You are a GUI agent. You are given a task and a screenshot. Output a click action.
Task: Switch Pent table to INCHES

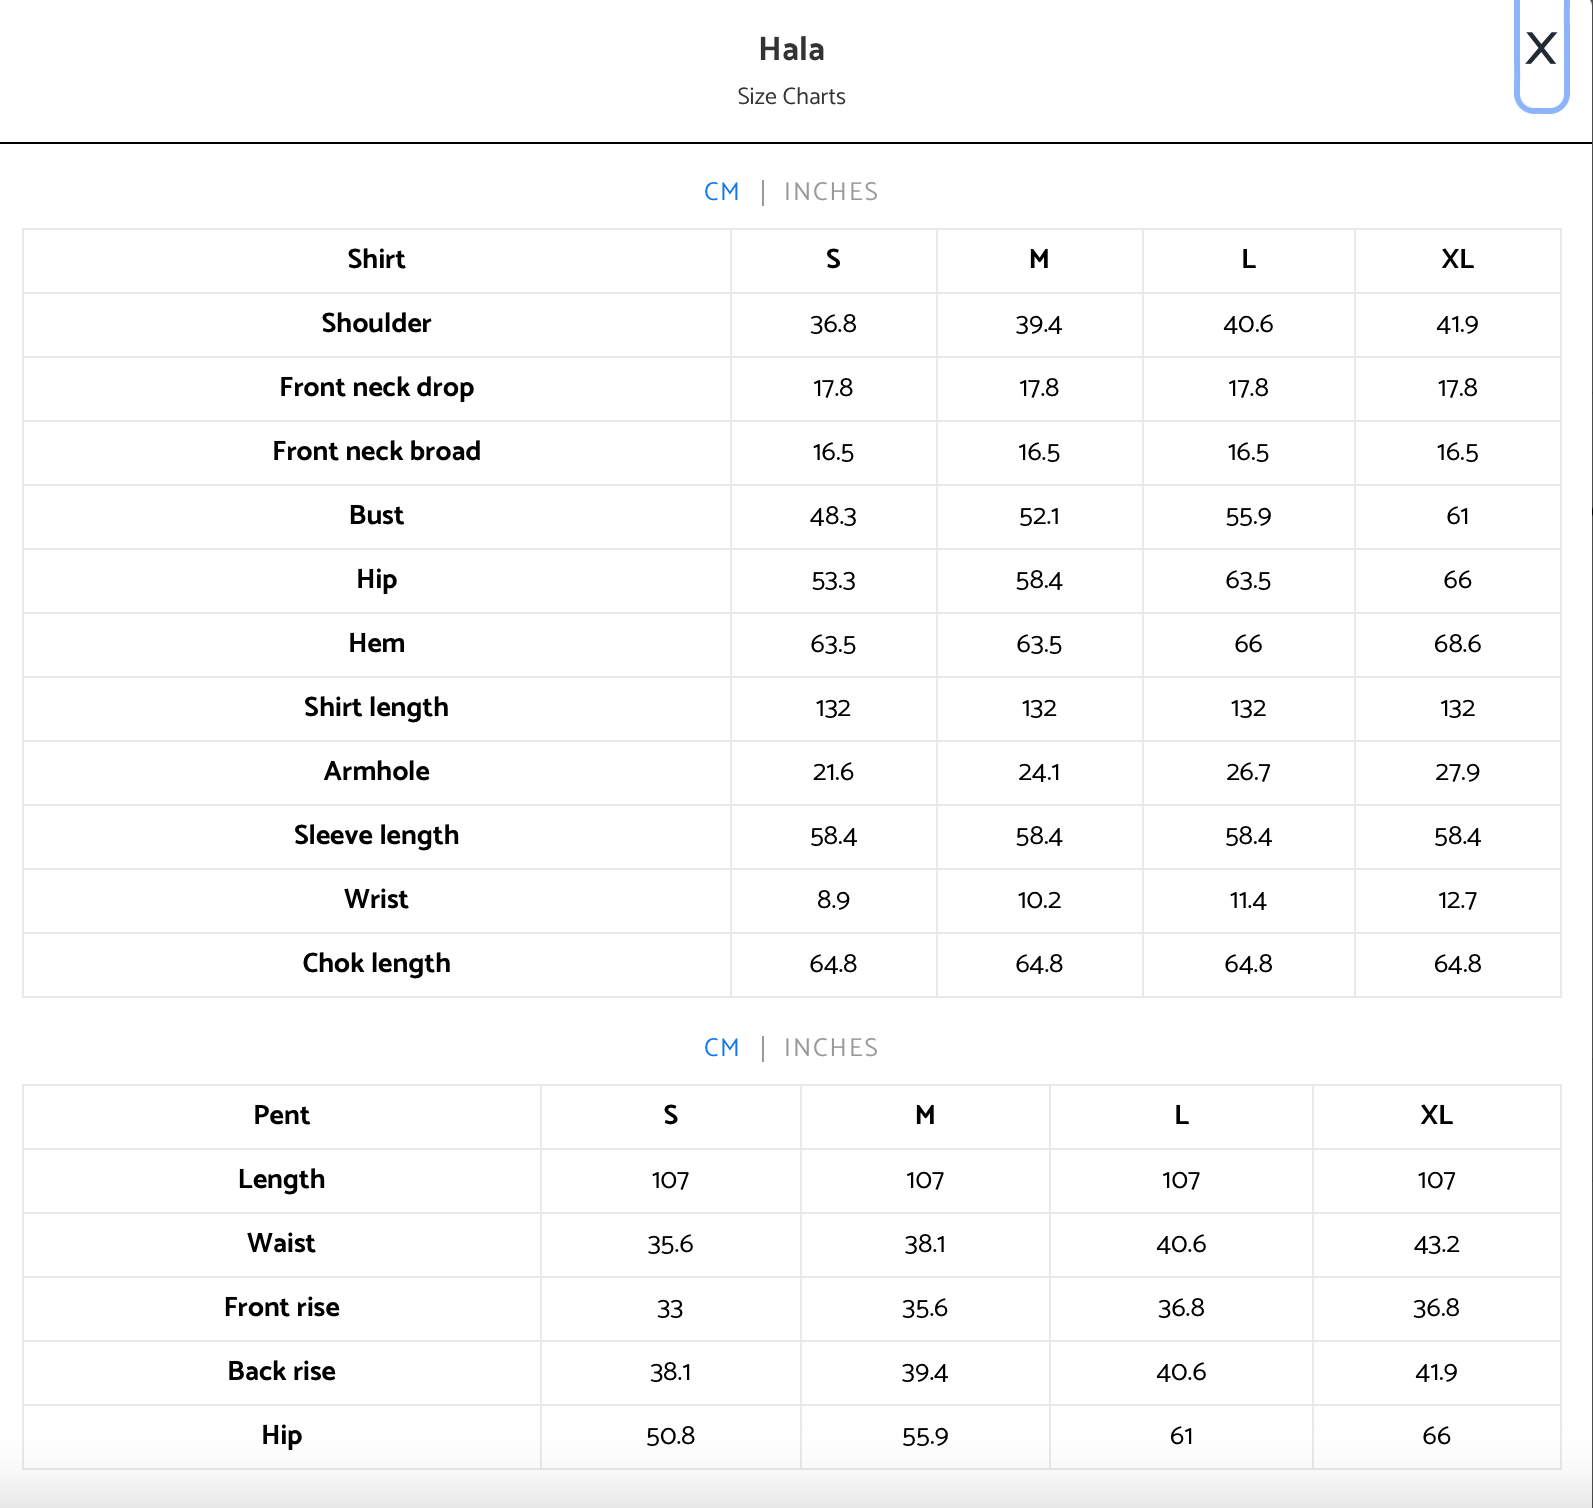pos(831,1048)
